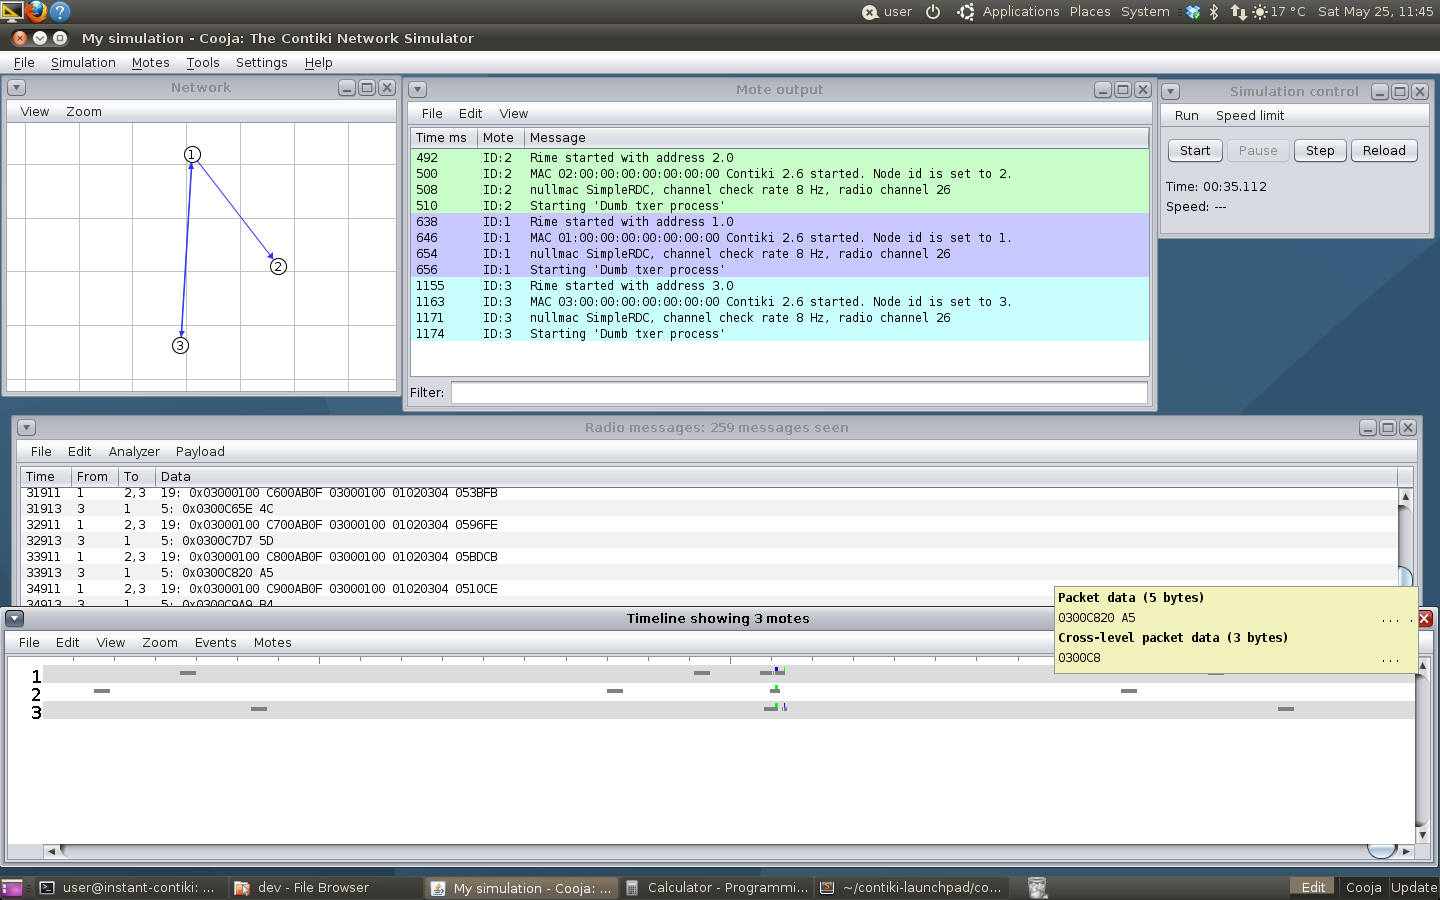Sort Mote output by Mote column header
The image size is (1440, 900).
pos(500,138)
